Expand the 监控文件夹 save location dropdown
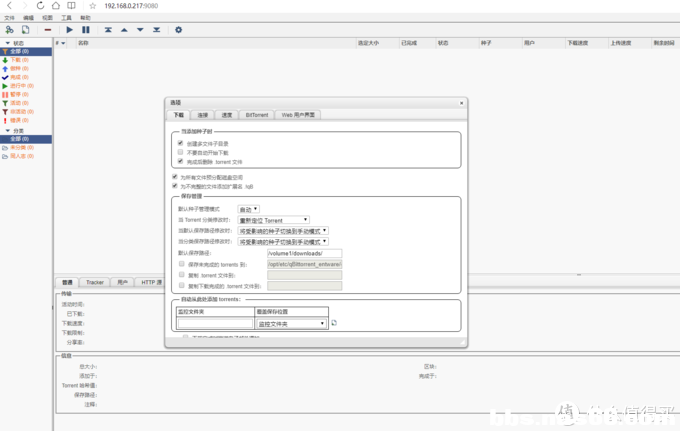 [x=291, y=324]
